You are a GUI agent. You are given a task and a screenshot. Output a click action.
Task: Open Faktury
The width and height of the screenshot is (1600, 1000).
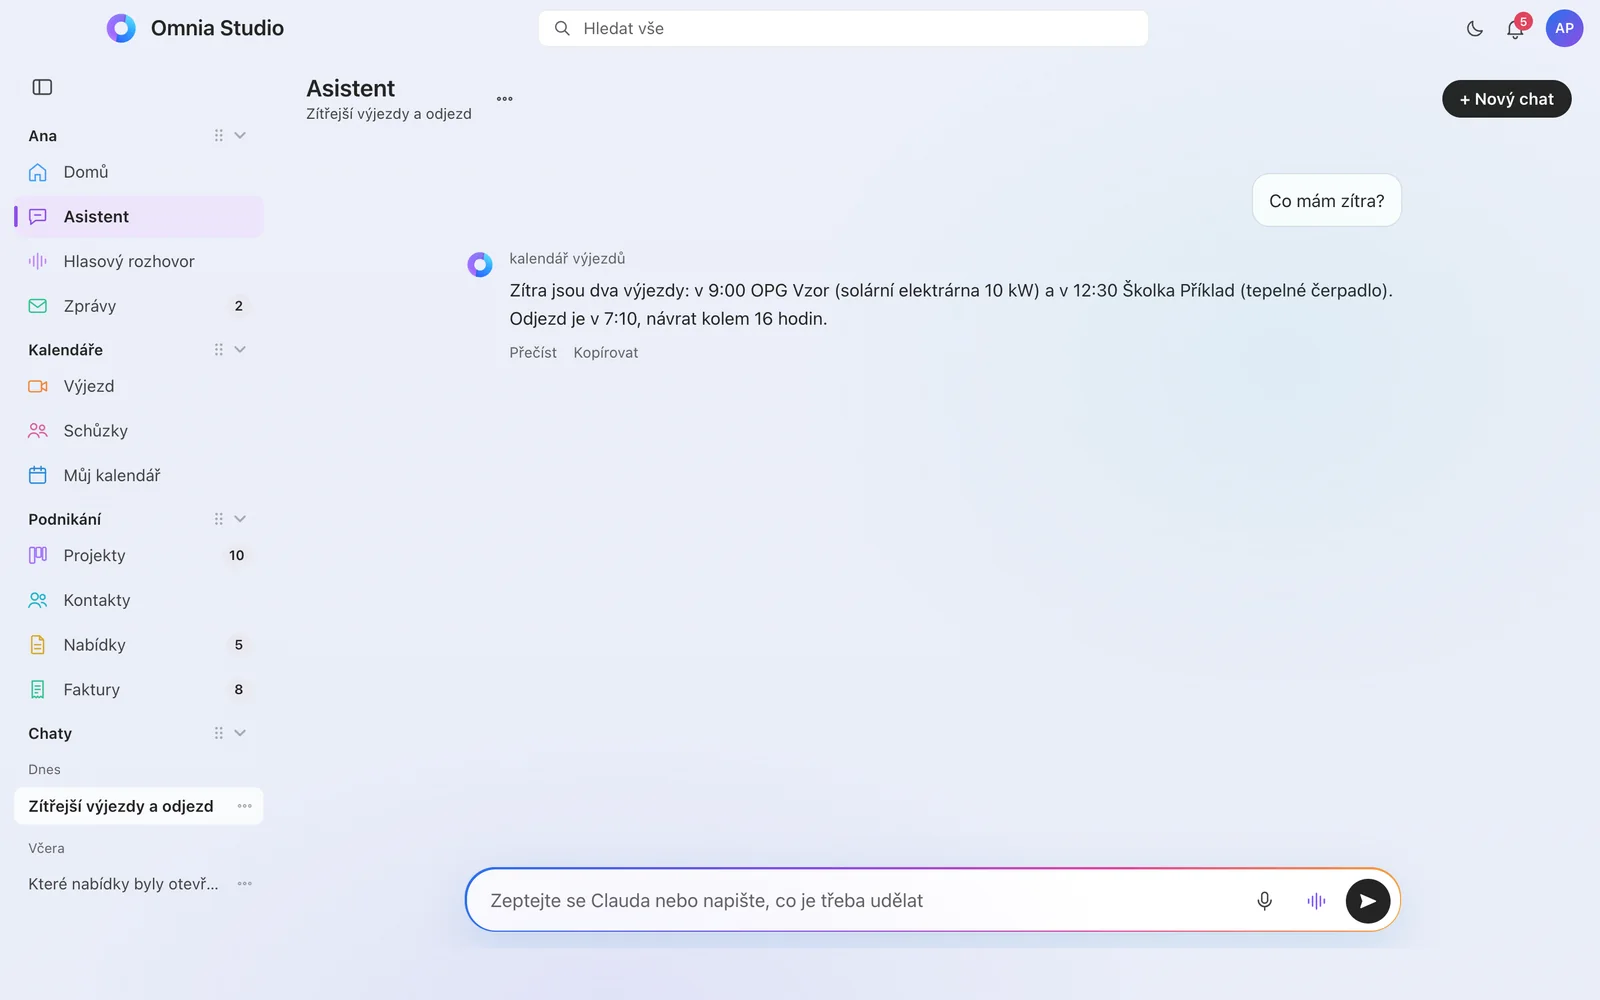tap(139, 690)
